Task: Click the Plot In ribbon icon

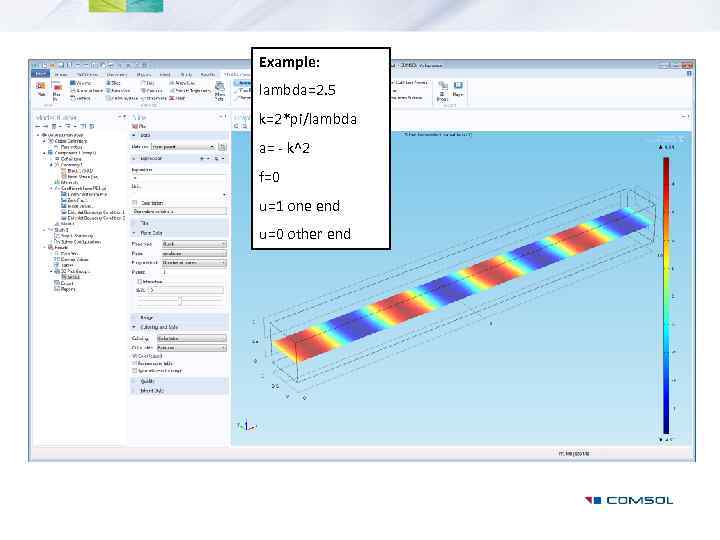Action: (x=57, y=91)
